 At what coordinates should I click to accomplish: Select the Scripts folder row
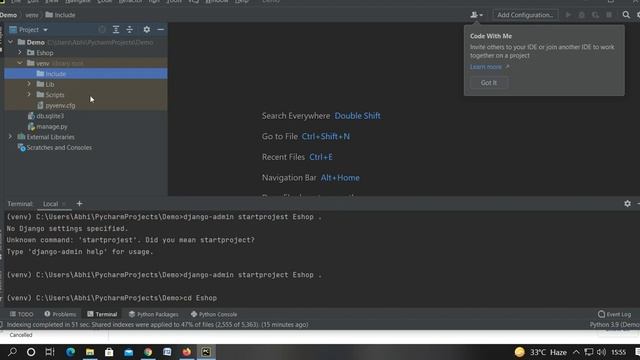86,95
